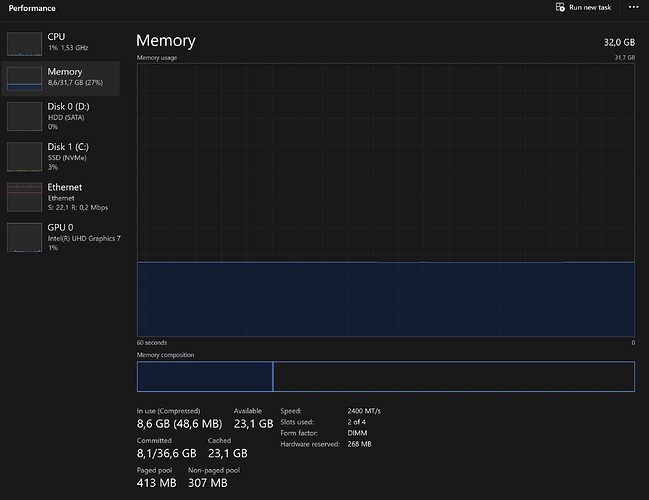Click the Ethernet activity graph thumbnail

(24, 197)
